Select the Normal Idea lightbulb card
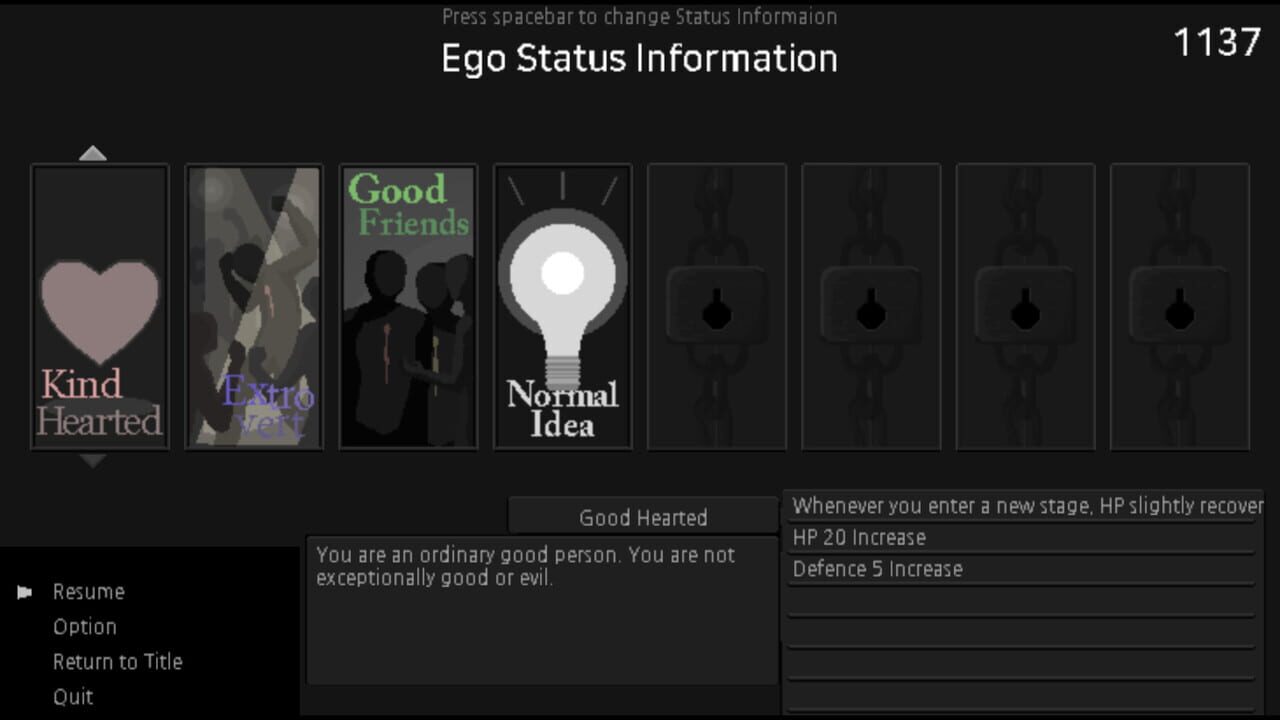Screen dimensions: 1280x720 [562, 307]
